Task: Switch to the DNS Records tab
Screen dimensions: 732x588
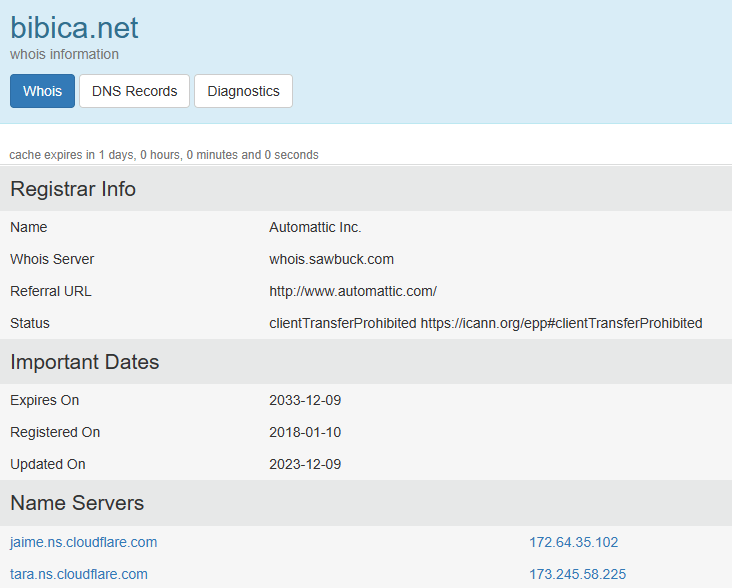Action: coord(134,91)
